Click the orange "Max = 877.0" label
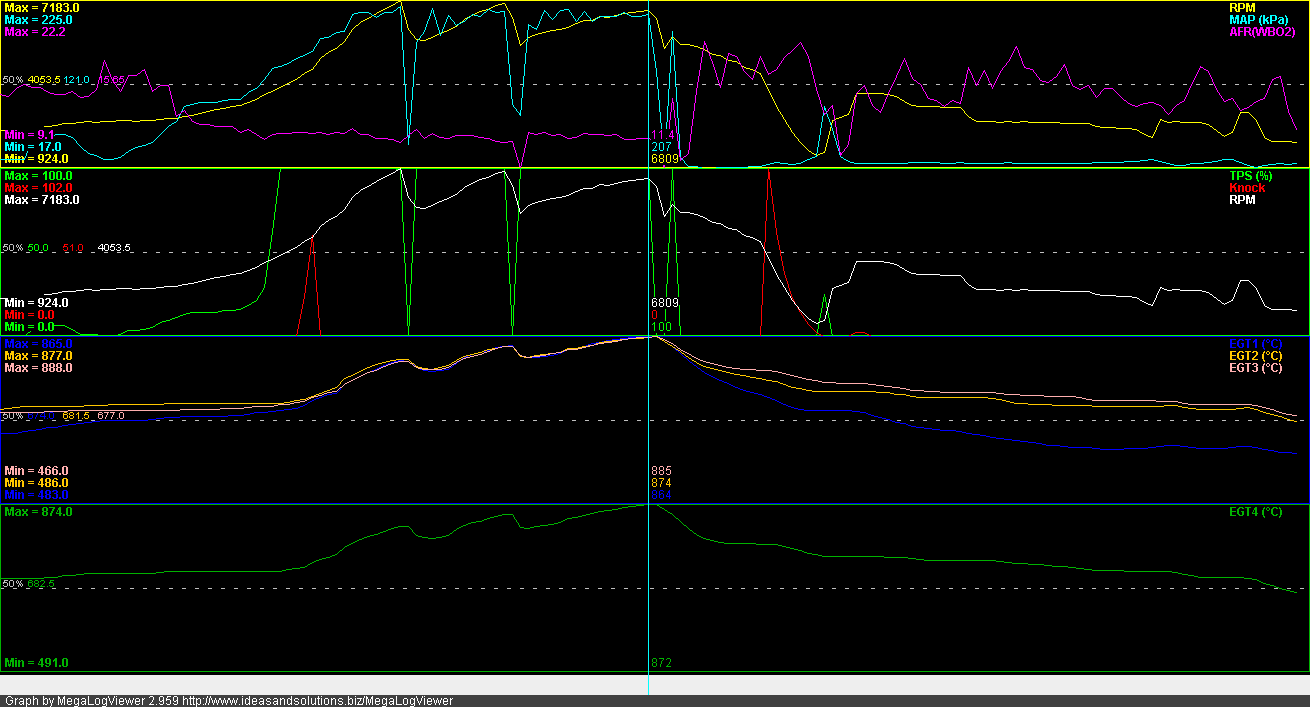 click(38, 356)
